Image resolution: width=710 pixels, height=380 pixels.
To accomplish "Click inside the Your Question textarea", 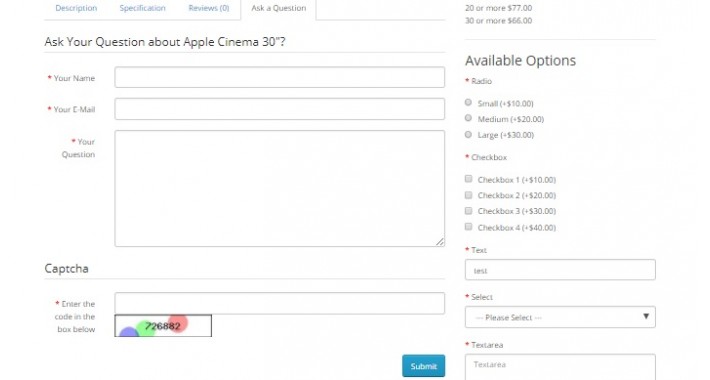I will (x=279, y=188).
